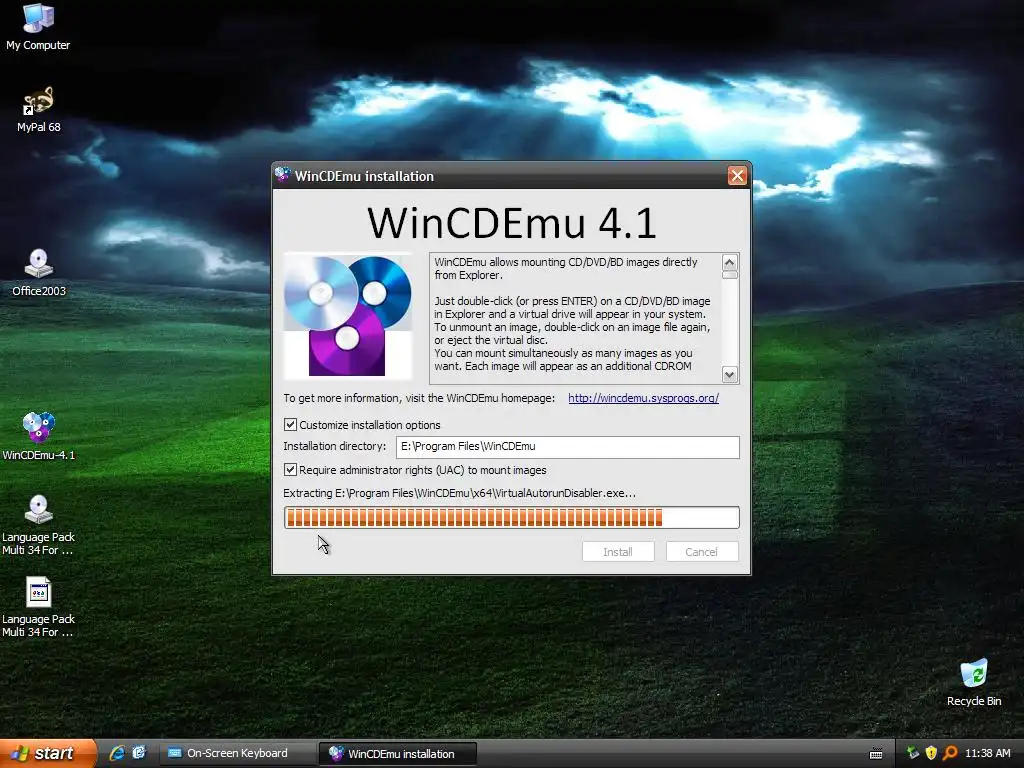Open the wincdemu.sysprogs.org homepage link
Viewport: 1024px width, 768px height.
click(643, 398)
